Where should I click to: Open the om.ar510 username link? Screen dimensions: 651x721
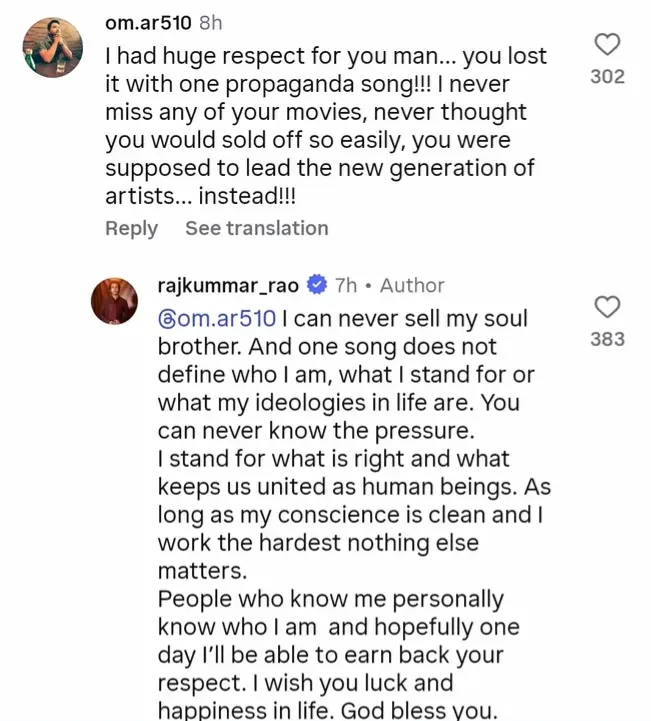coord(148,23)
